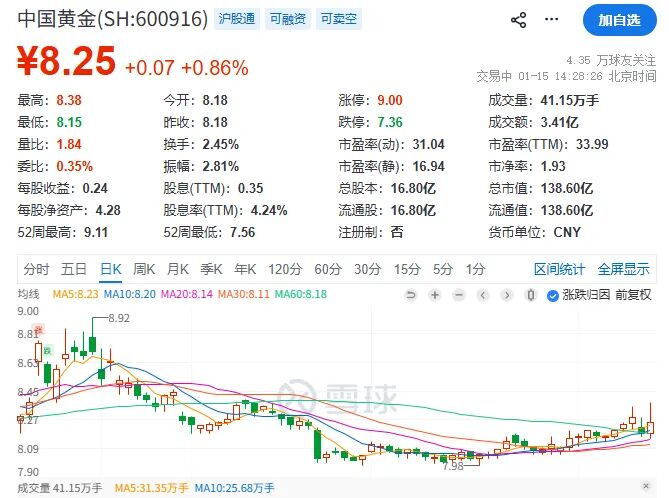
Task: Click the 货币单位 CNY value
Action: [567, 232]
